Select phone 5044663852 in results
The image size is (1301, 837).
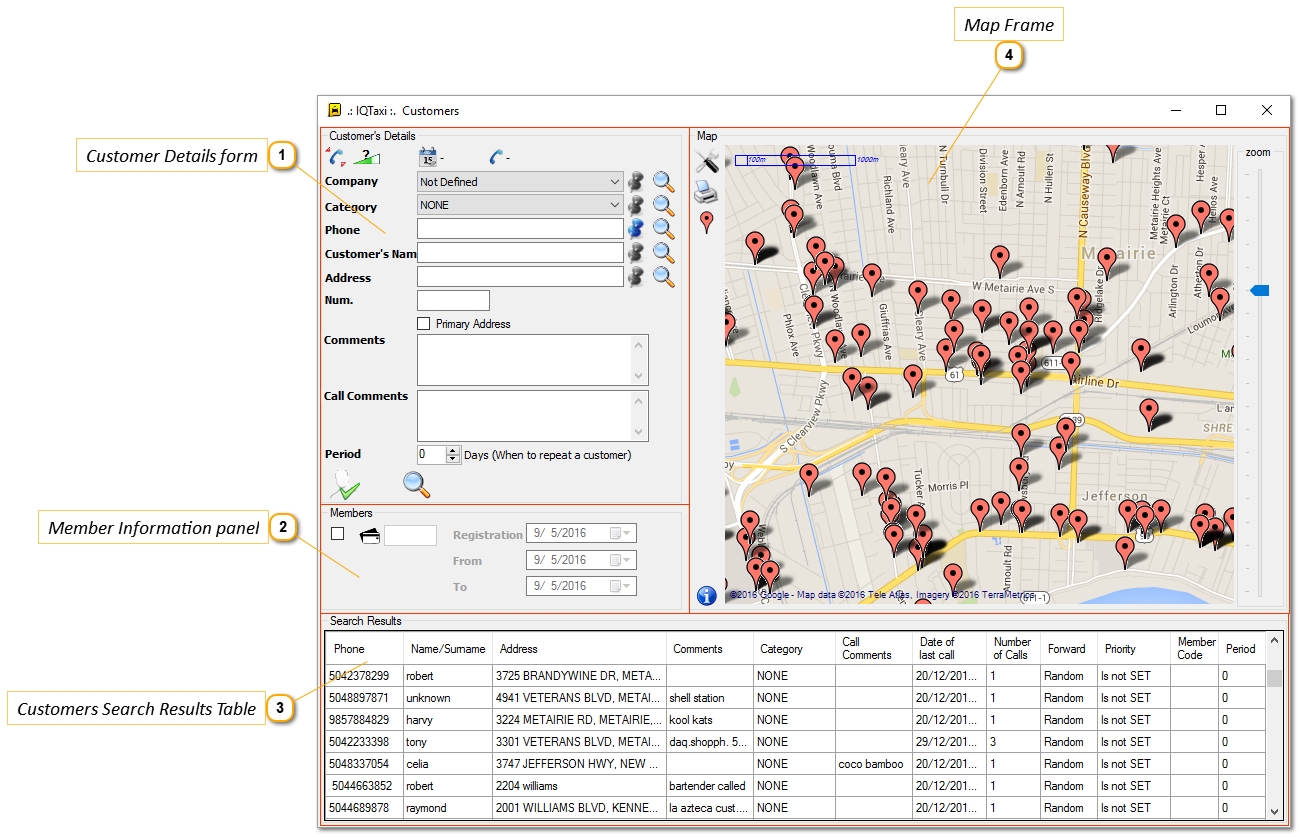point(365,786)
